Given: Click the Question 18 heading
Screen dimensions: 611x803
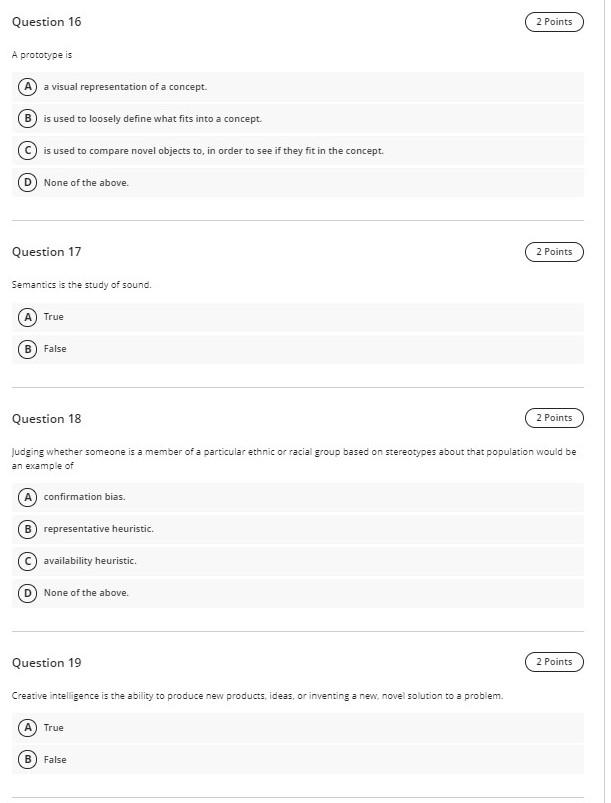Looking at the screenshot, I should pyautogui.click(x=45, y=417).
